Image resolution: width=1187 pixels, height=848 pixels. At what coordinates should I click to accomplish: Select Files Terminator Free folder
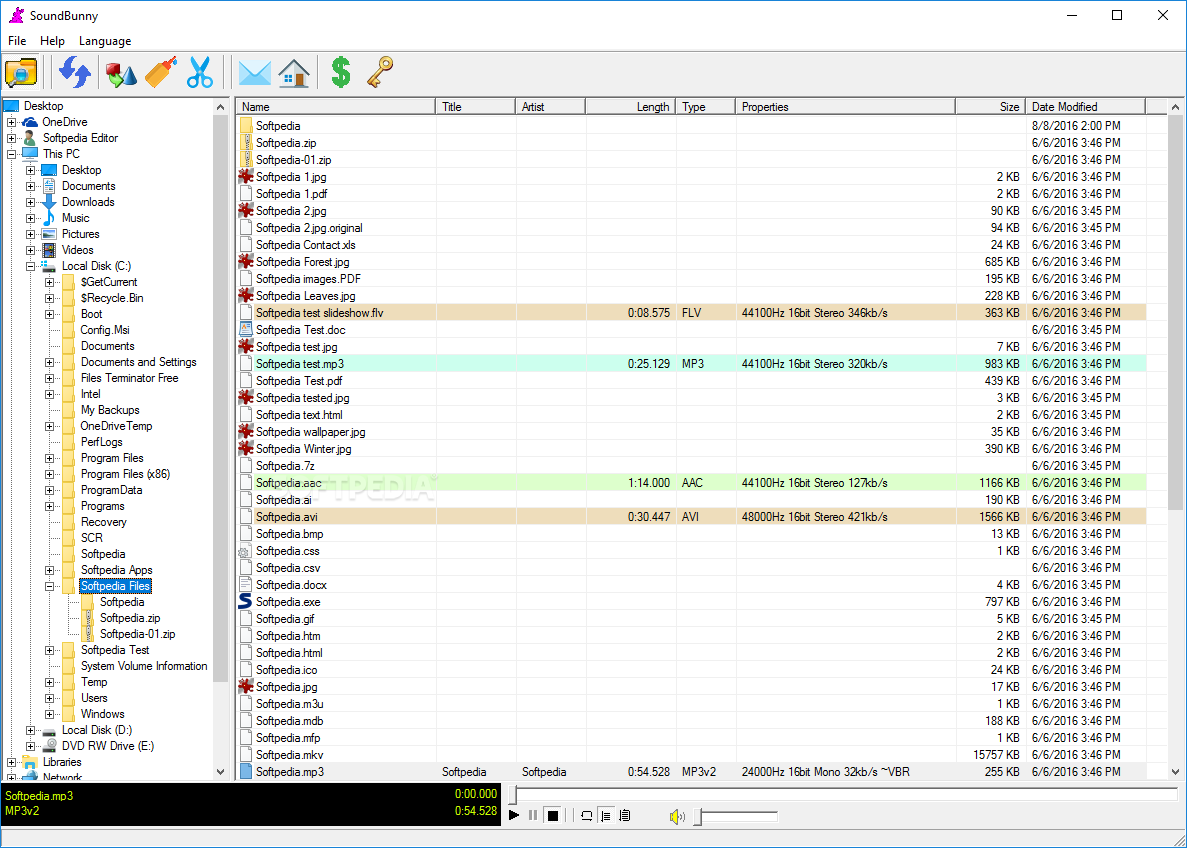click(129, 378)
